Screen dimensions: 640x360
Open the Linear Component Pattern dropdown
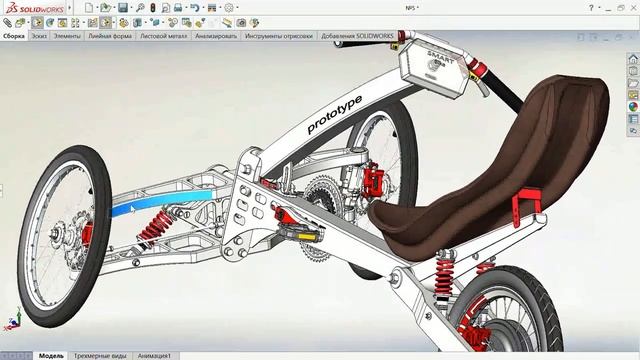pos(83,23)
